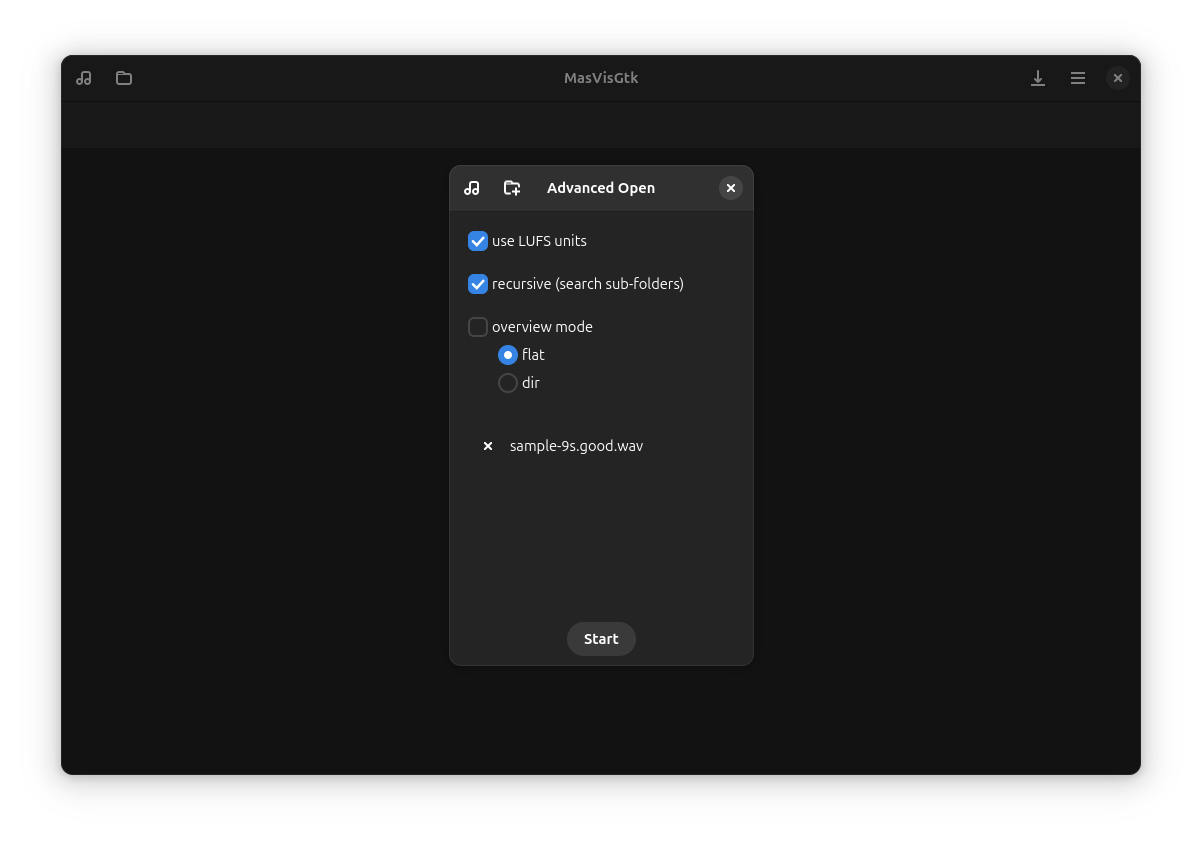This screenshot has height=842, width=1202.
Task: Select the flat radio option
Action: pos(508,355)
